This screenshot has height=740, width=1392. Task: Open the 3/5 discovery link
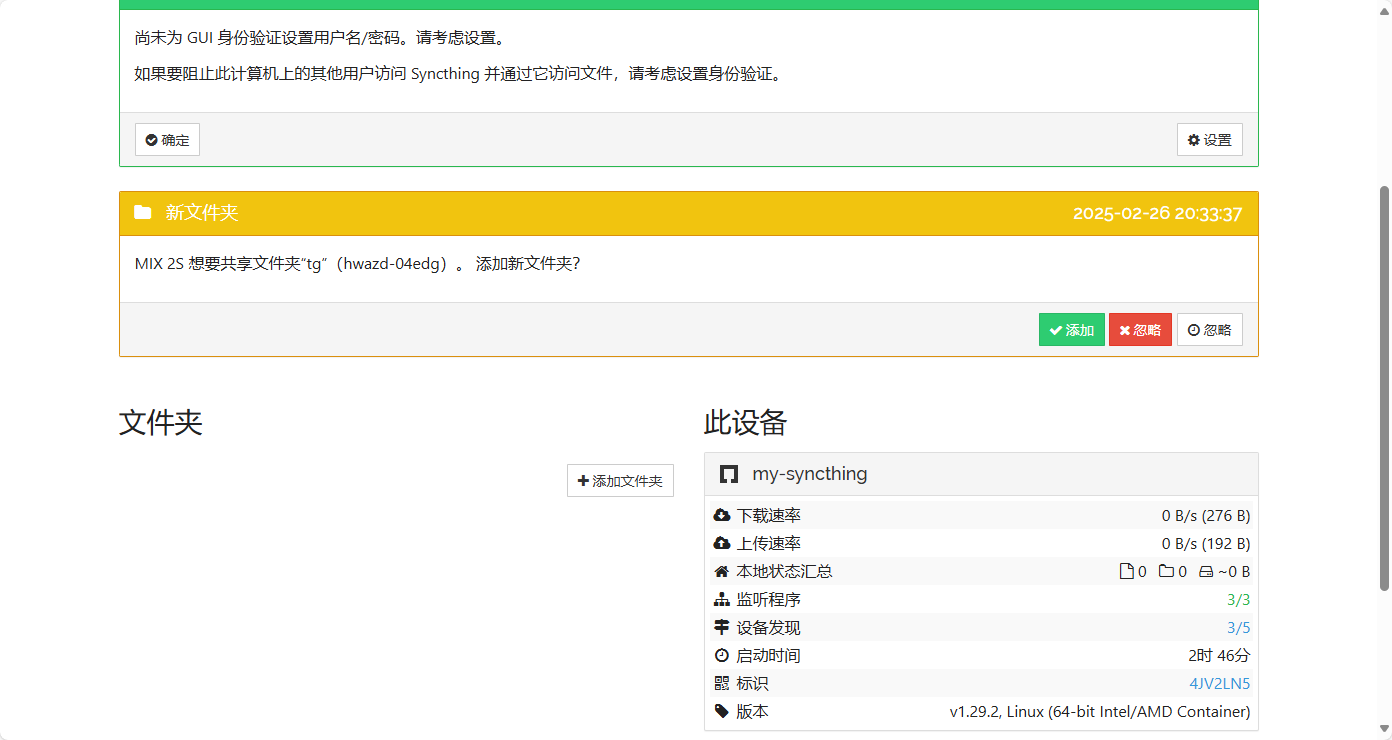(x=1238, y=628)
